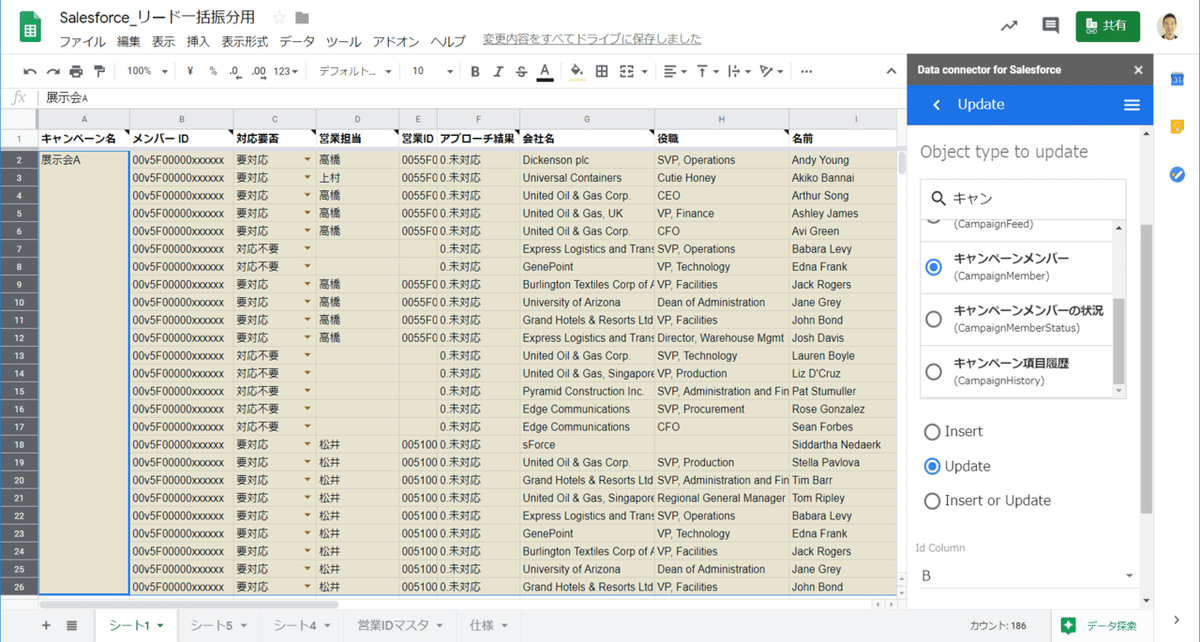1200x642 pixels.
Task: Switch to the シート5 sheet tab
Action: pos(219,625)
